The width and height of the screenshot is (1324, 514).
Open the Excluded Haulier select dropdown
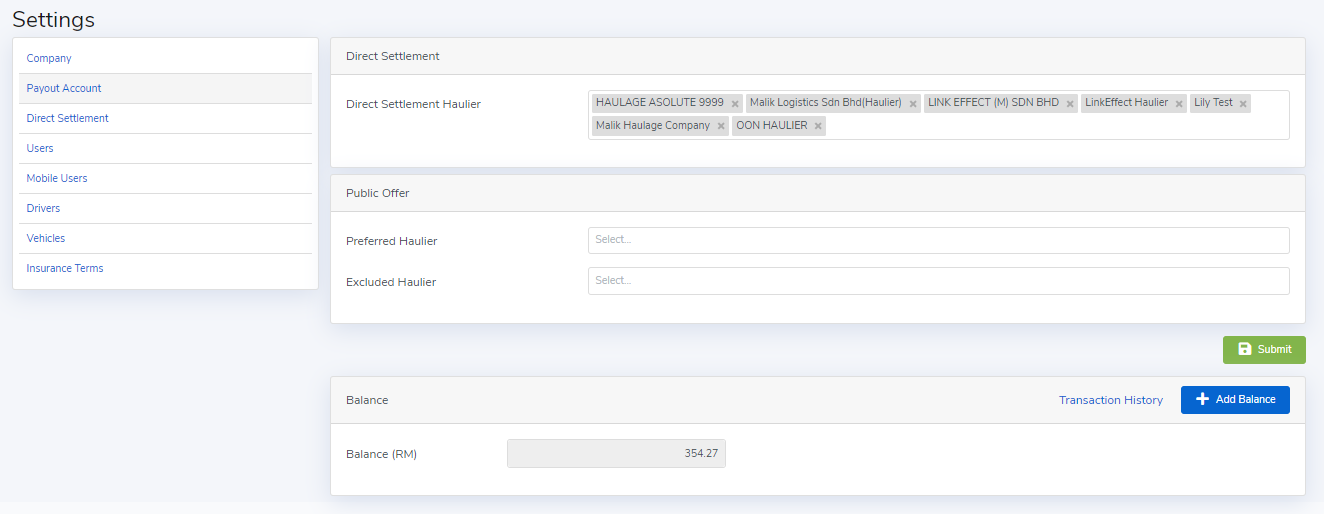click(x=938, y=281)
